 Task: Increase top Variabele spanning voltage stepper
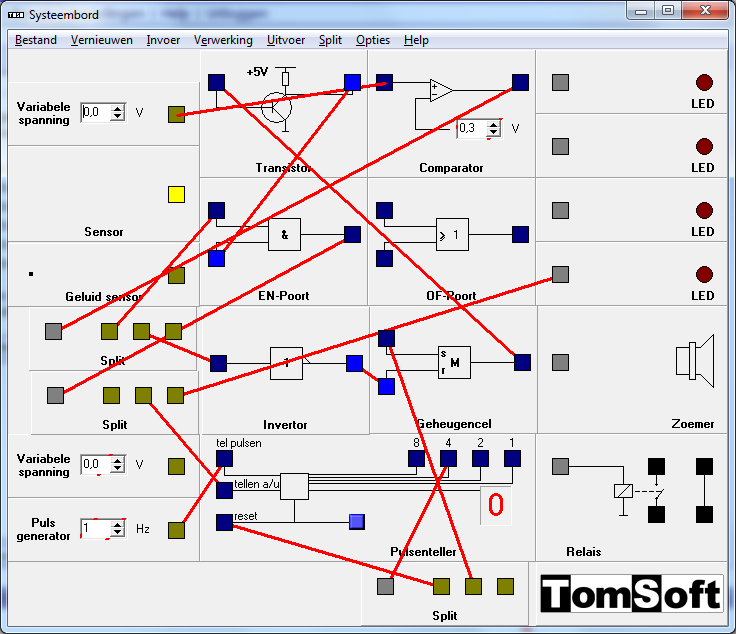[118, 108]
